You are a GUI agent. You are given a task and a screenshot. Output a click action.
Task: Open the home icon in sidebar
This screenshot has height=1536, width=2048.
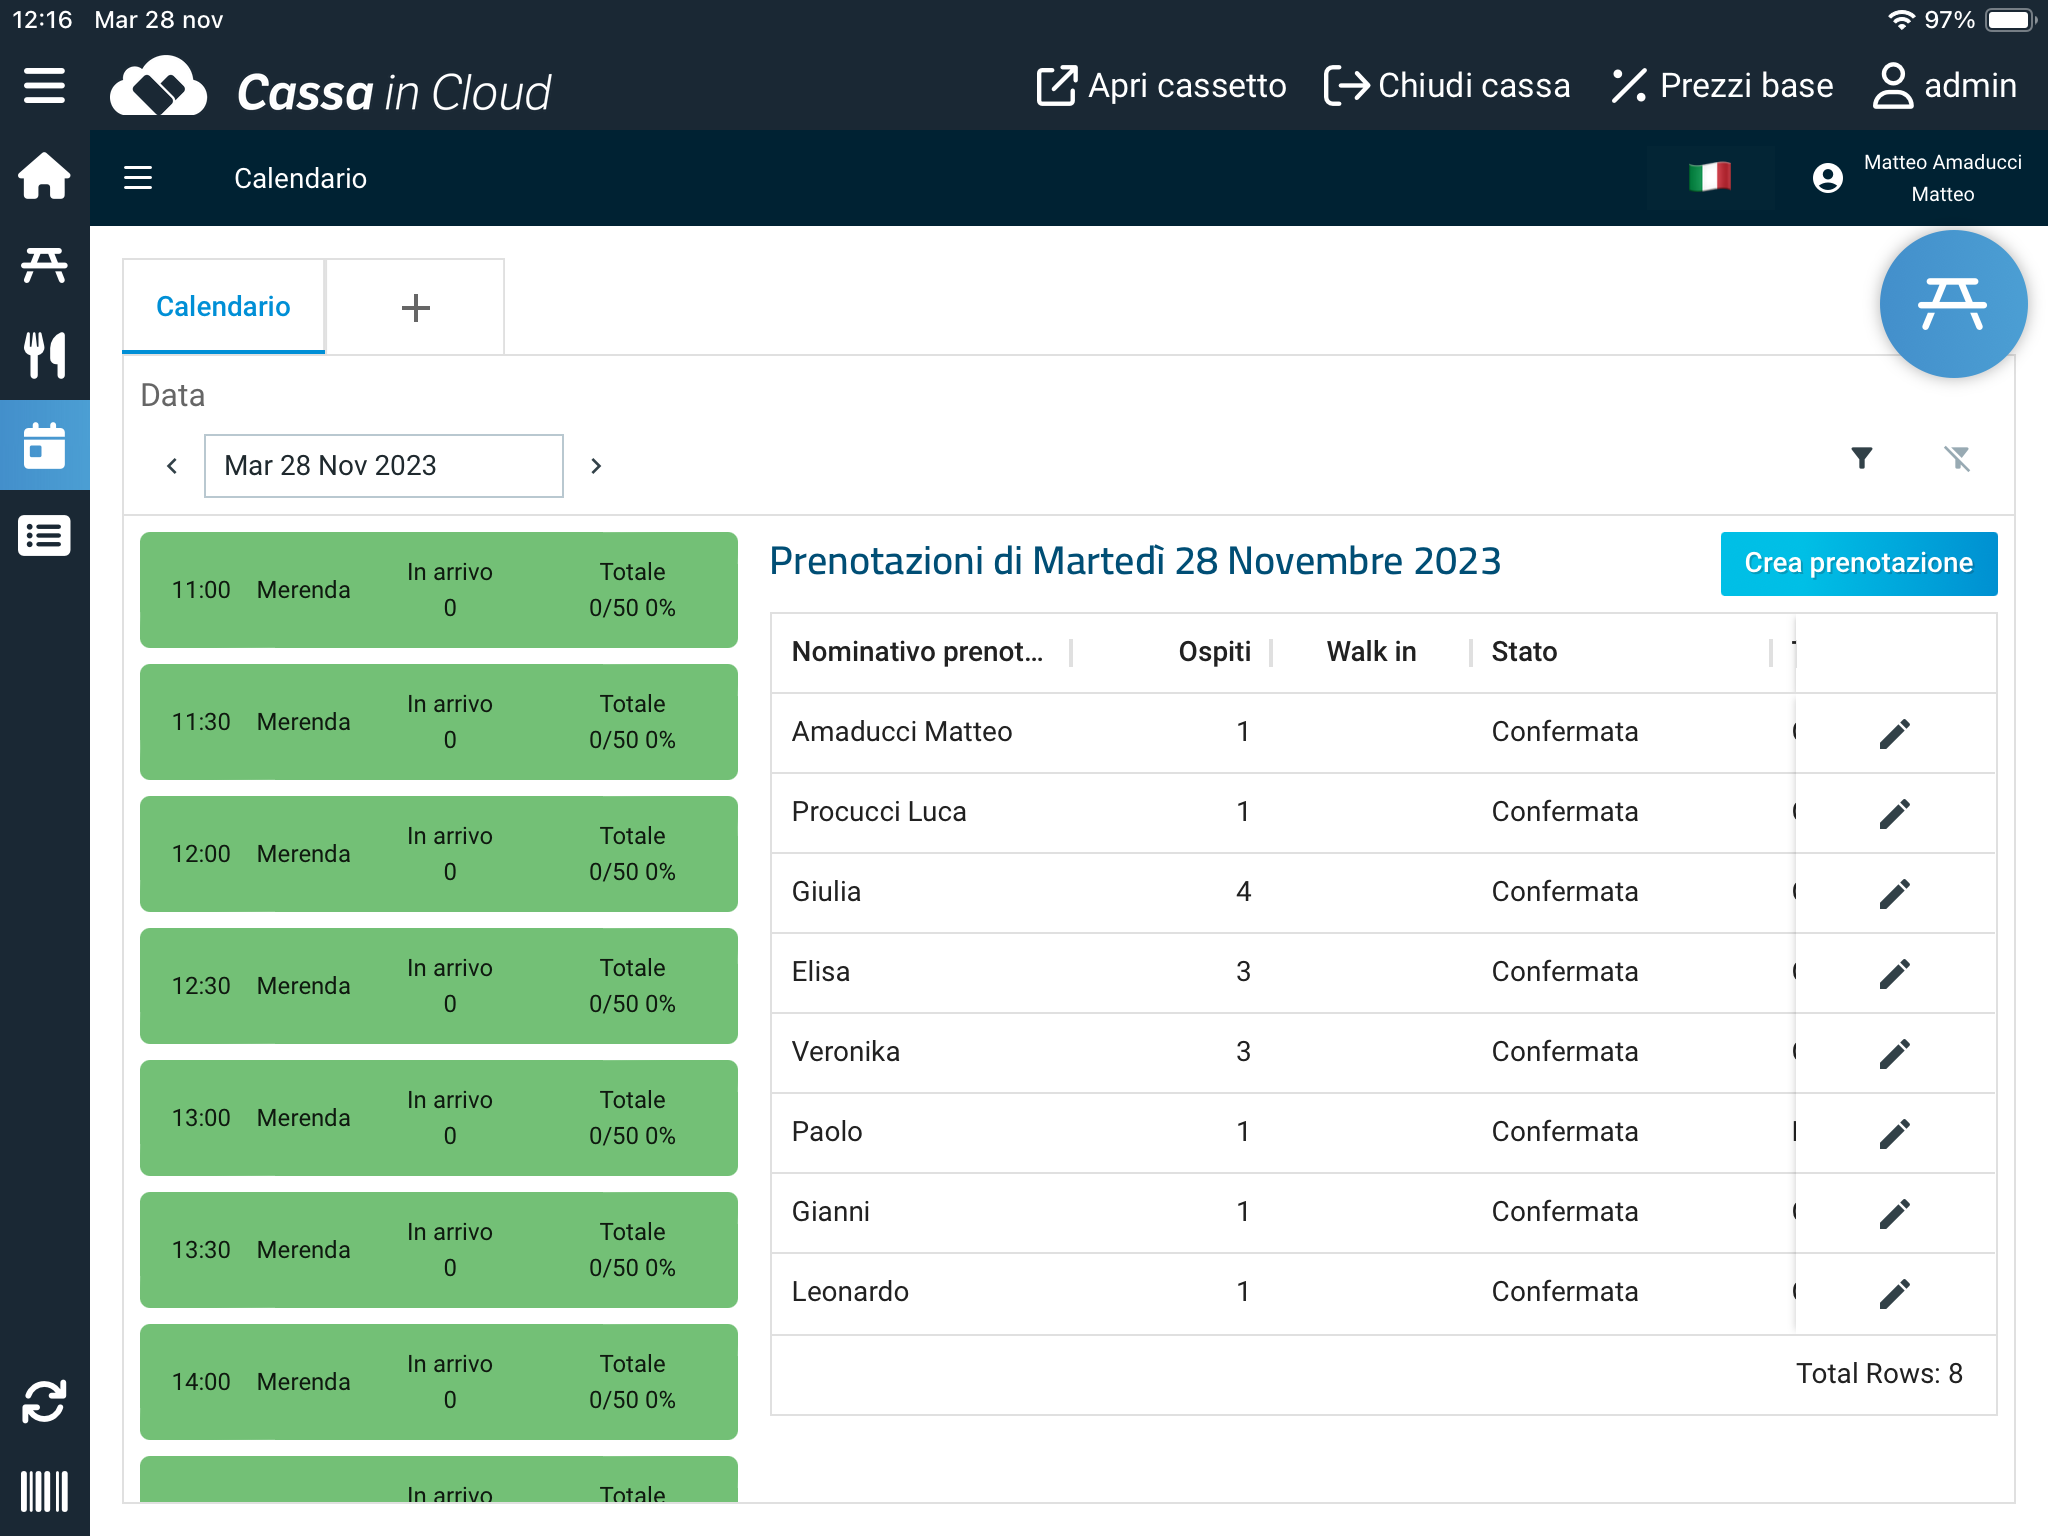coord(44,176)
